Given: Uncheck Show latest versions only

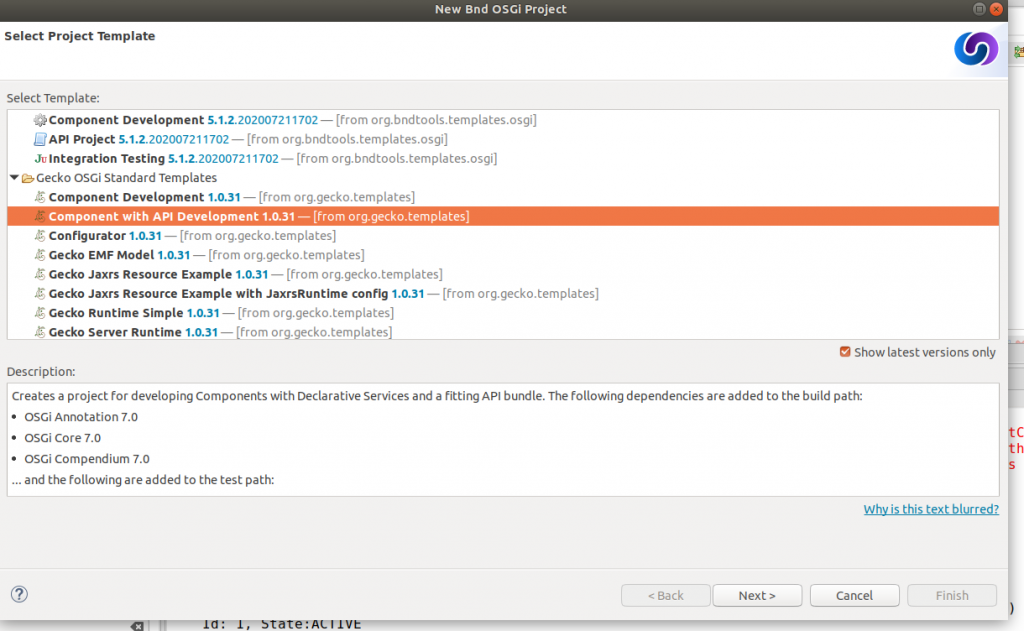Looking at the screenshot, I should (845, 352).
